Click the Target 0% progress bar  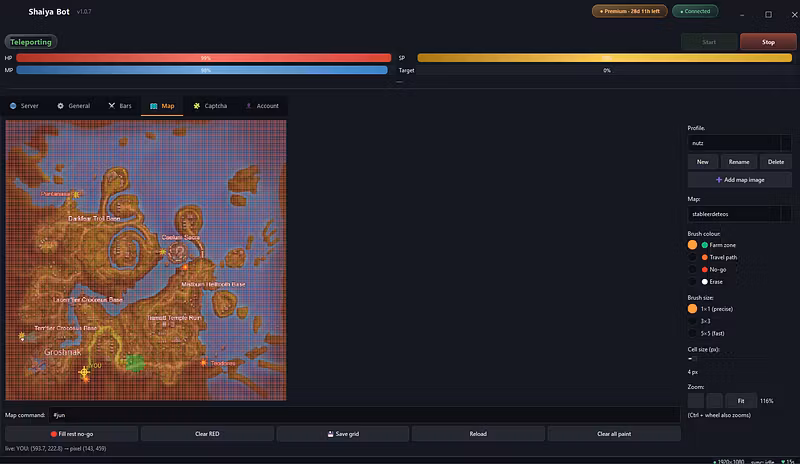point(605,70)
